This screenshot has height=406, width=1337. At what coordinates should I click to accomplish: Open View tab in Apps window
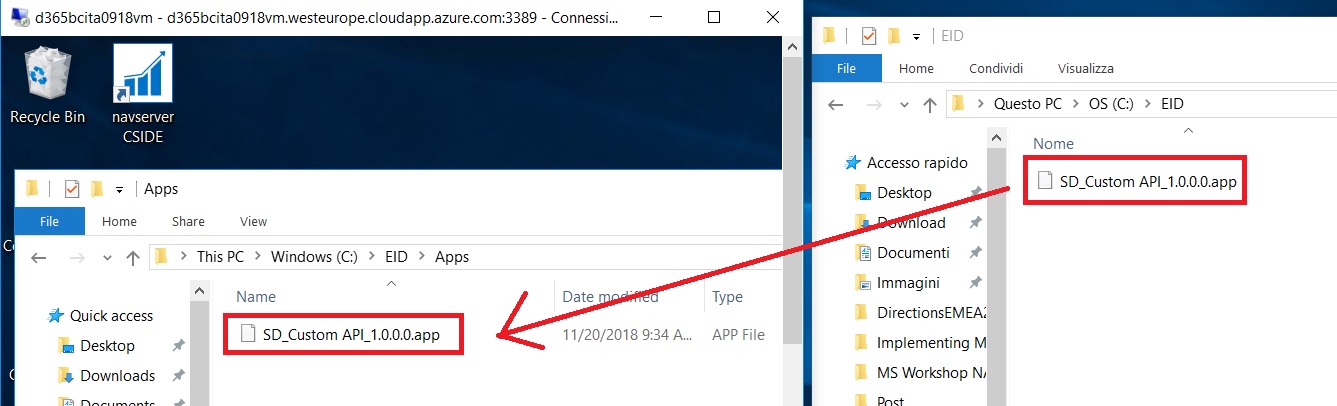pos(254,221)
